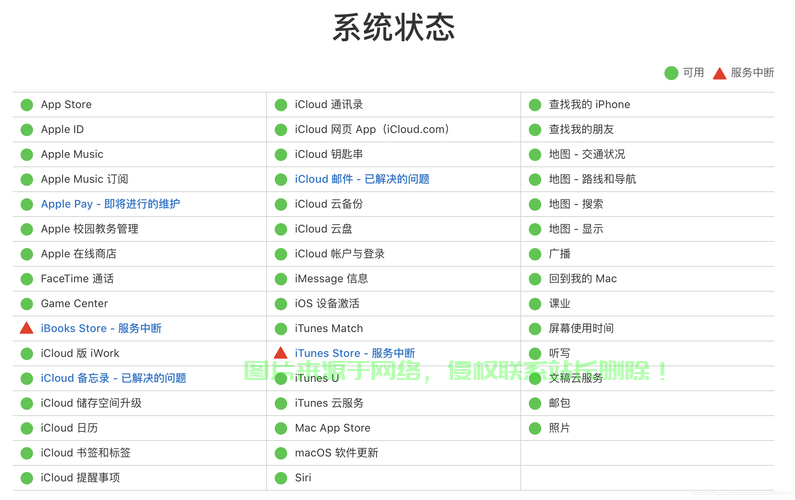Open the iTunes Store service outage link

pyautogui.click(x=355, y=353)
